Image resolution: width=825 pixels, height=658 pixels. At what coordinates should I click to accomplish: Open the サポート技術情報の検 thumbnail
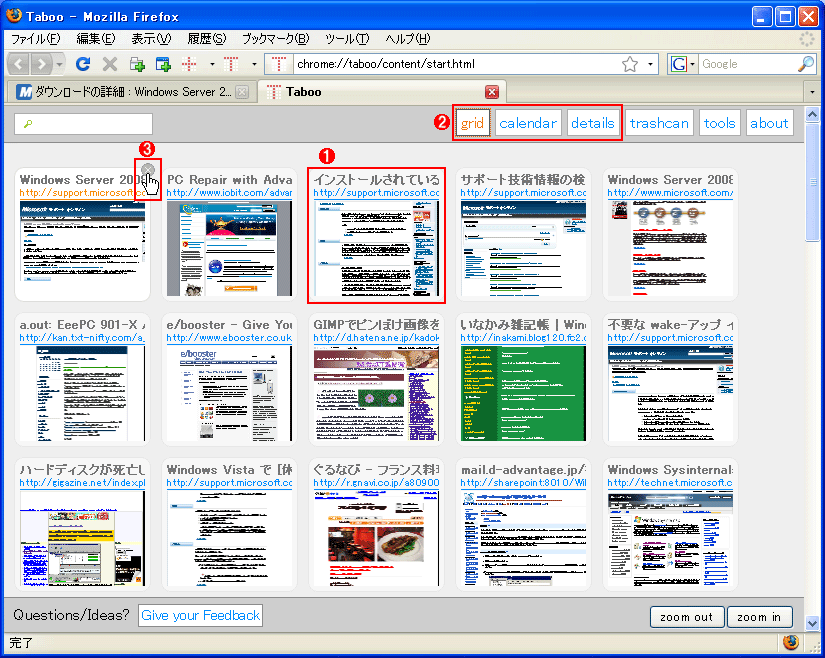point(523,248)
